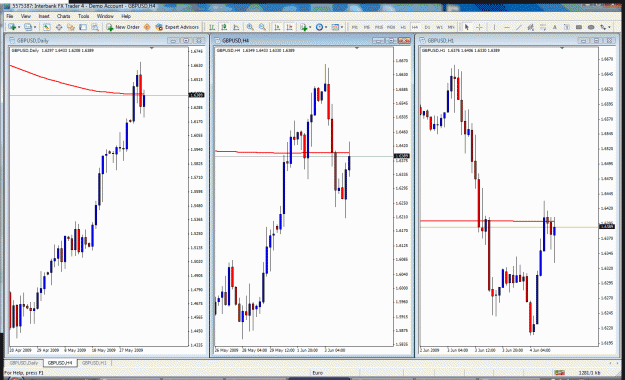This screenshot has height=380, width=625.
Task: Expand the Indicators dropdown arrow
Action: (x=310, y=27)
